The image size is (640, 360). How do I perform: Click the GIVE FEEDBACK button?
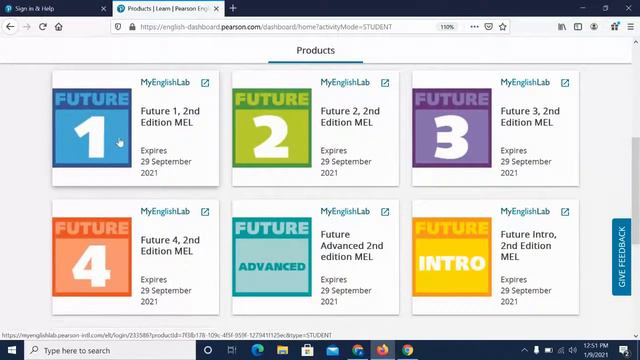[622, 257]
